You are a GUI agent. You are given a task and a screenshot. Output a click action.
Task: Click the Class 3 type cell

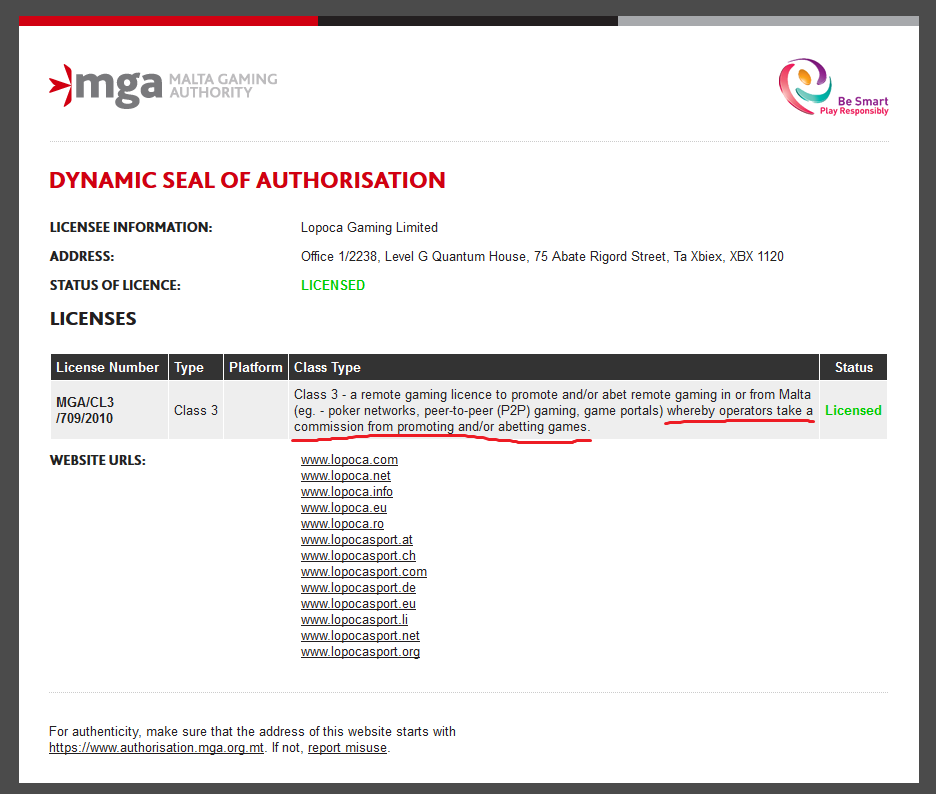pos(196,410)
